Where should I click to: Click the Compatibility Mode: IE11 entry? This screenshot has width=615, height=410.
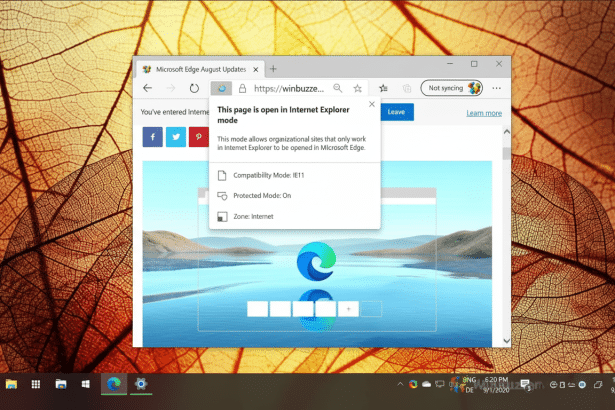click(269, 175)
